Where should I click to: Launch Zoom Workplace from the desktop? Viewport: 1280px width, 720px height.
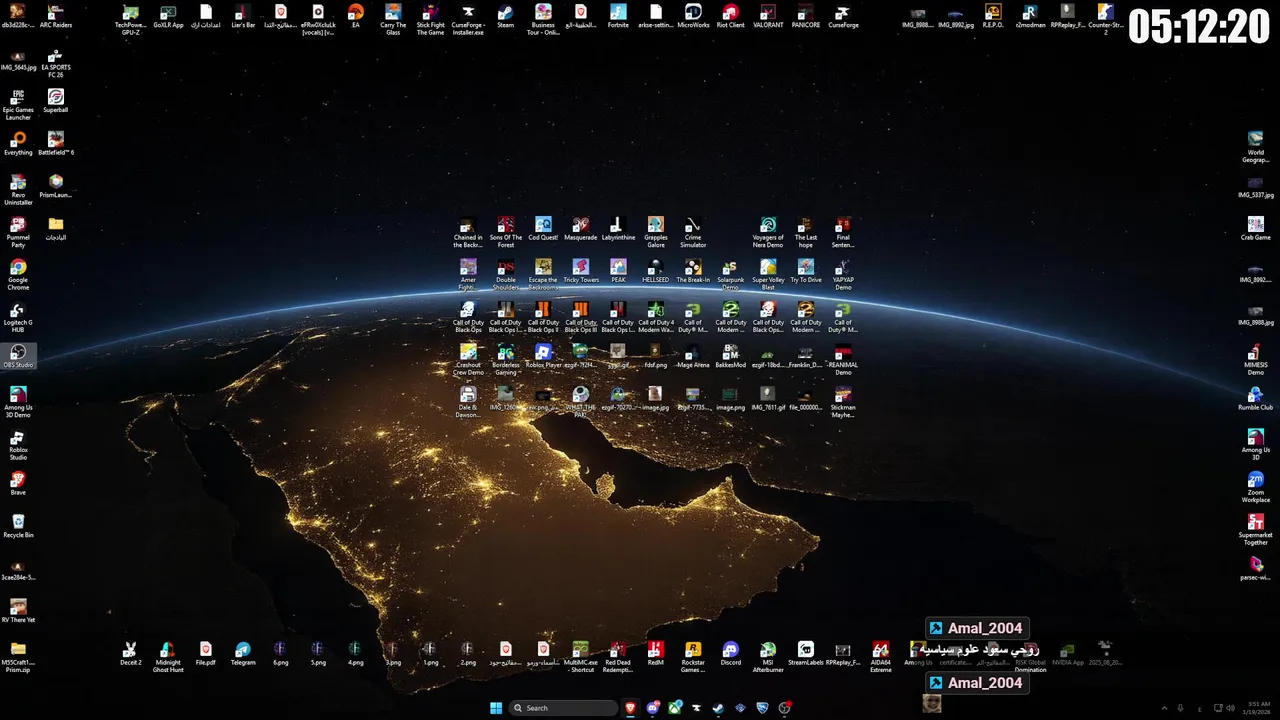(1256, 487)
